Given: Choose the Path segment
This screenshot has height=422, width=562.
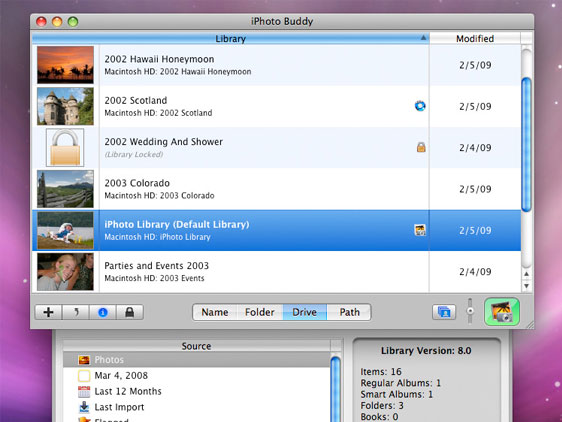Looking at the screenshot, I should [349, 312].
